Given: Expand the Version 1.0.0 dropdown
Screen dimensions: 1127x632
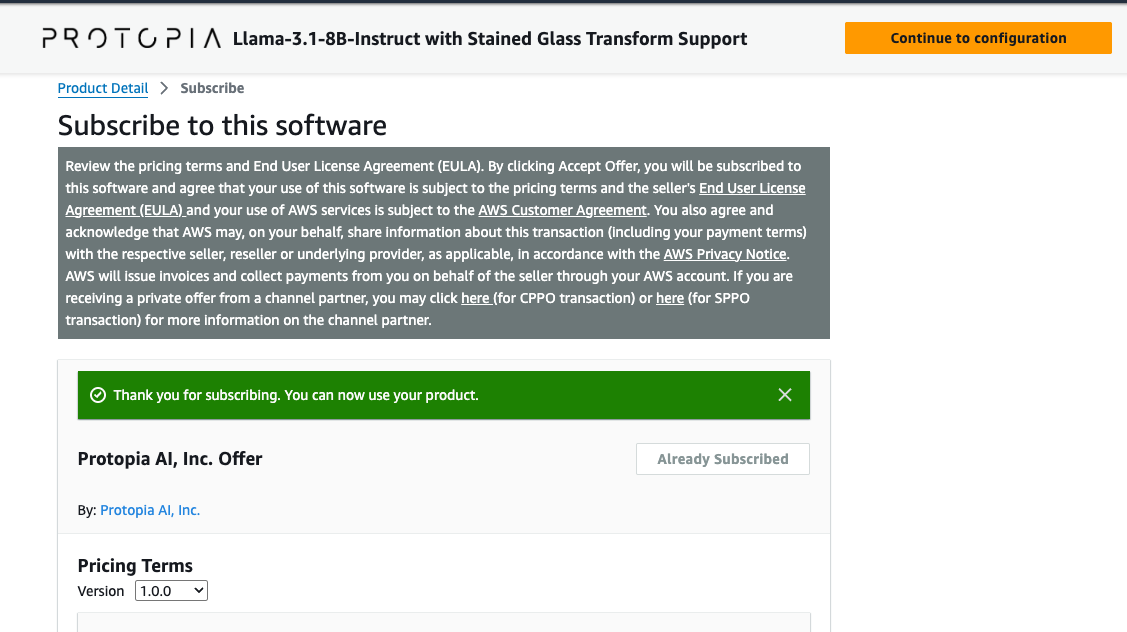Looking at the screenshot, I should (x=171, y=591).
